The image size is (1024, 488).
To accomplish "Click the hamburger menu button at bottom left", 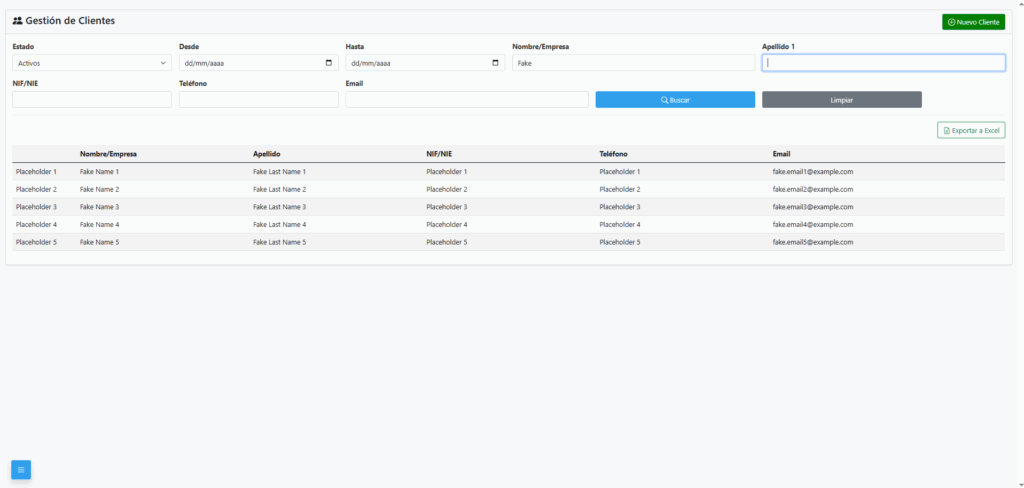I will click(x=21, y=469).
